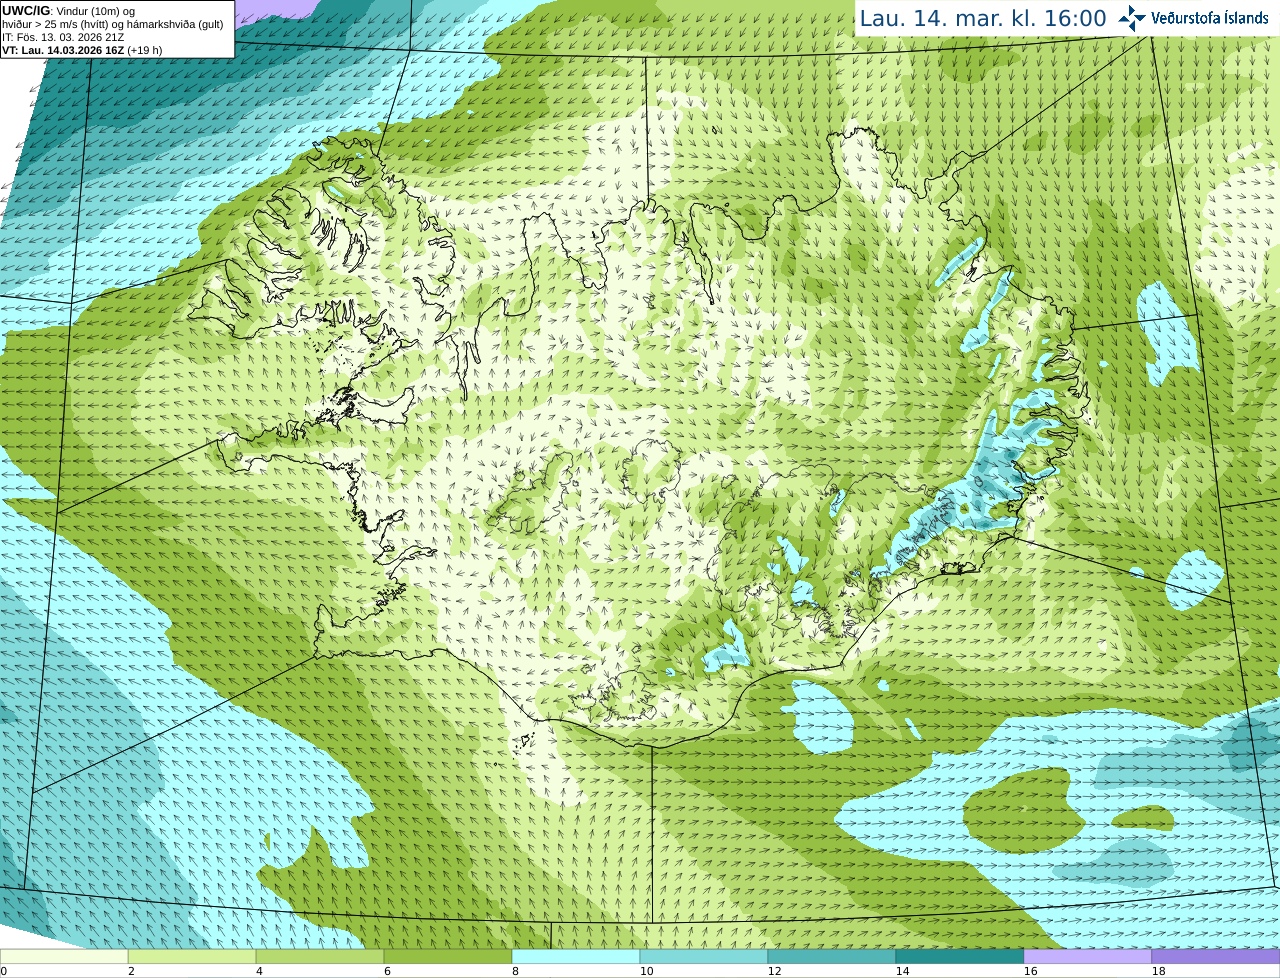Click the hviður > 25 m/s description line
Image resolution: width=1280 pixels, height=978 pixels.
(x=113, y=24)
